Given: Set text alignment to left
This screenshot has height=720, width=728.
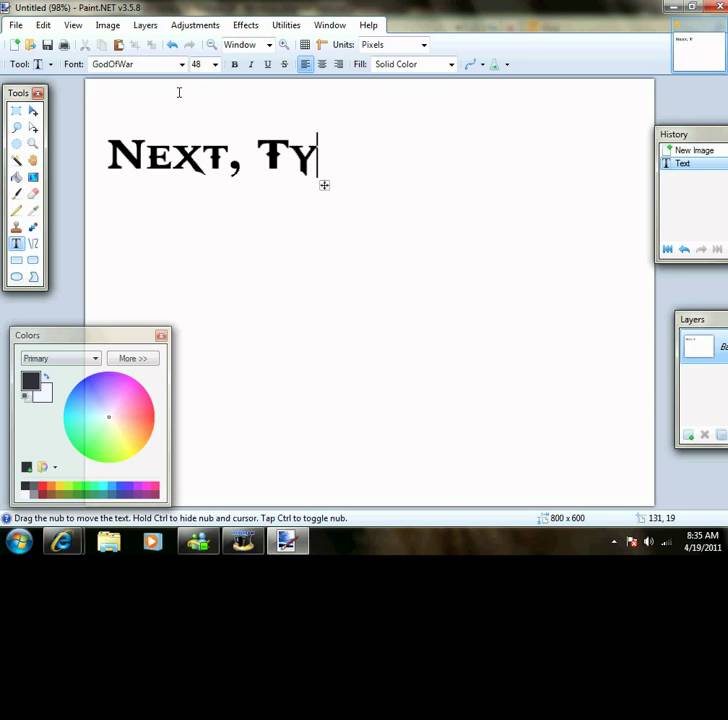Looking at the screenshot, I should [305, 65].
